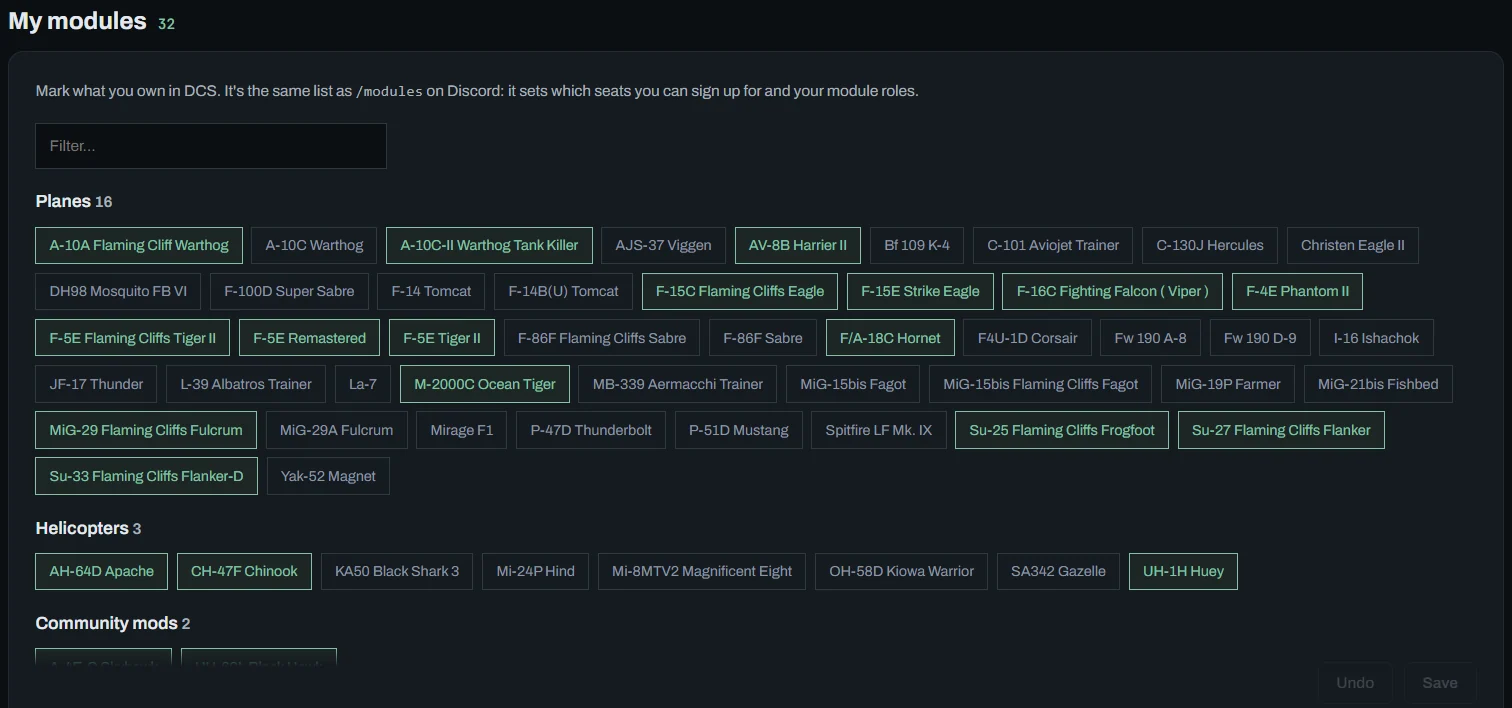This screenshot has height=708, width=1512.
Task: Toggle Su-27 Flaming Cliffs Flanker chip
Action: coord(1281,430)
